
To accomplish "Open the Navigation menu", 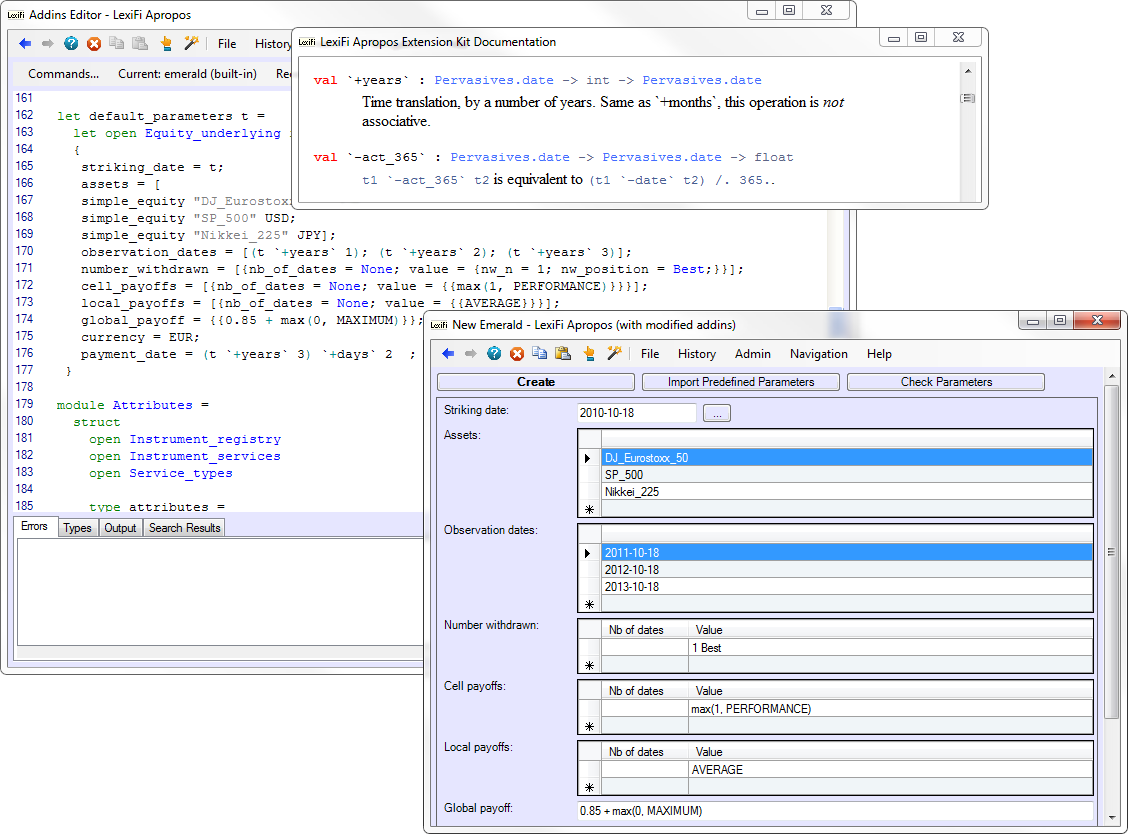I will point(818,354).
